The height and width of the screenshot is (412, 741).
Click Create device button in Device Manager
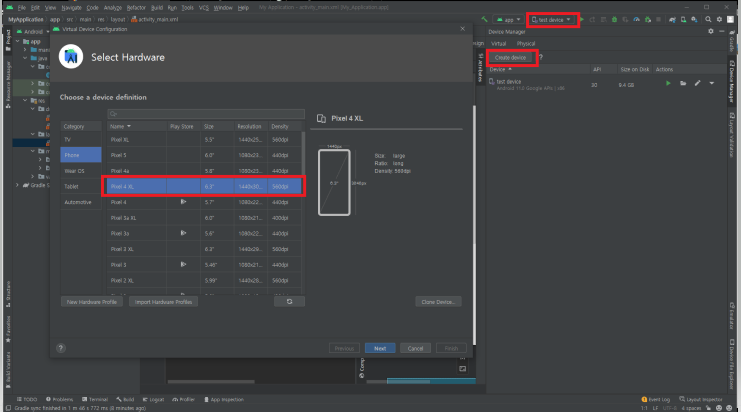510,57
